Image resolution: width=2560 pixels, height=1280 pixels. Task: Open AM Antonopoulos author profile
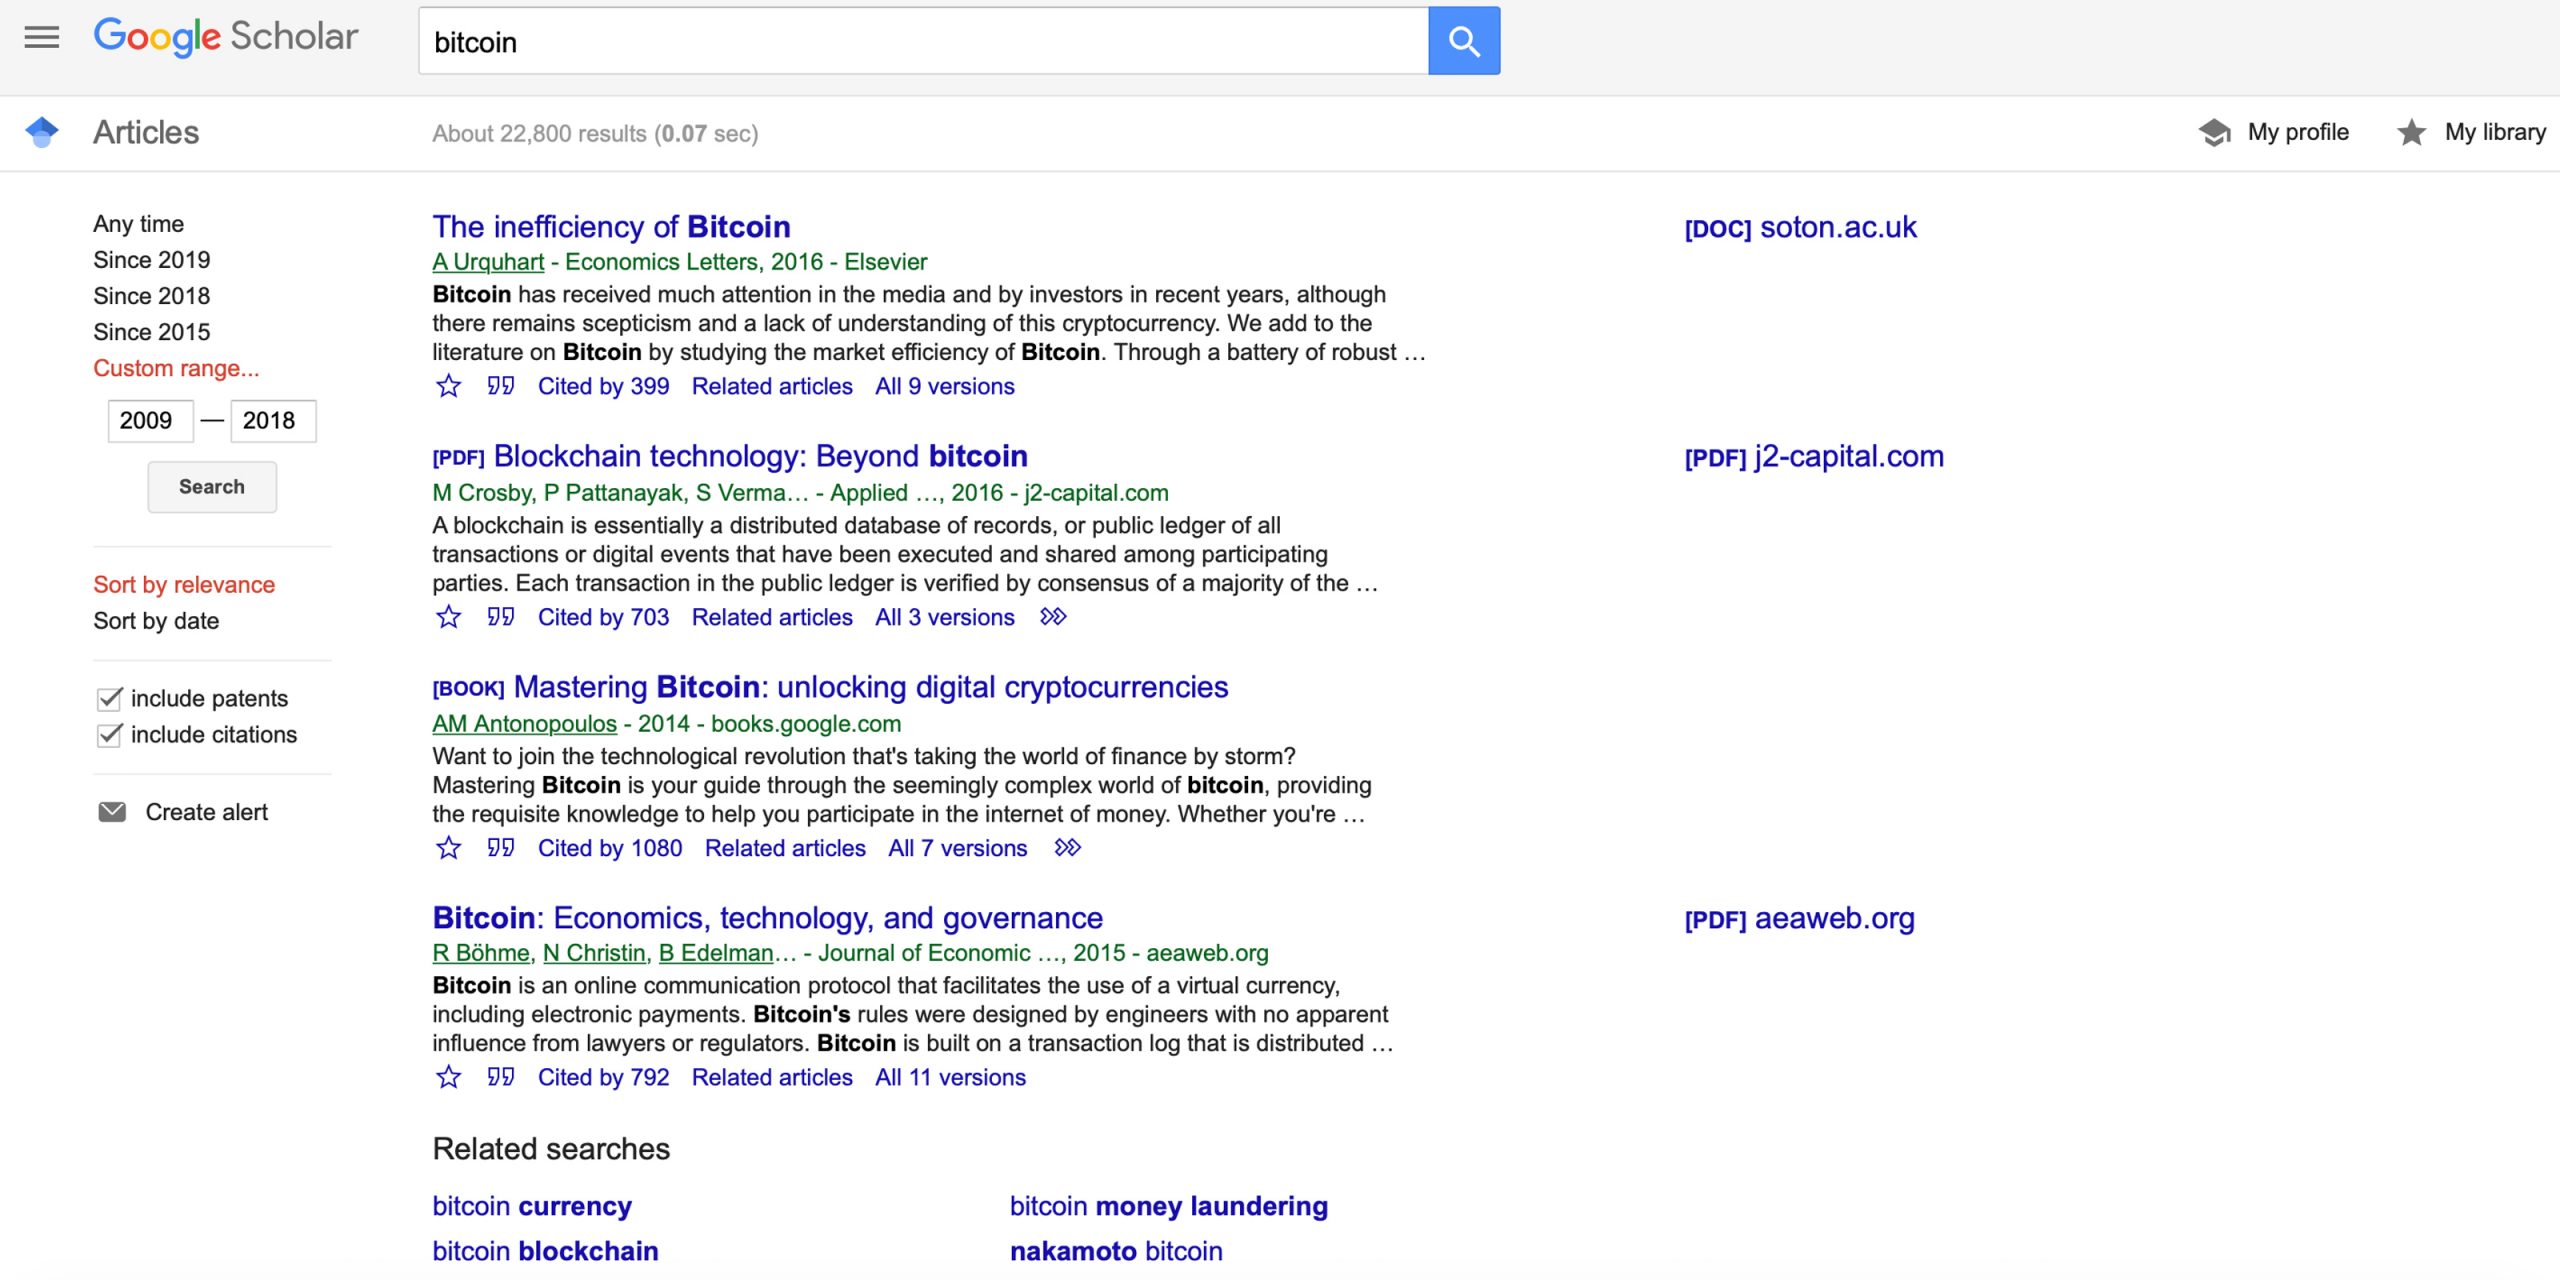tap(524, 723)
